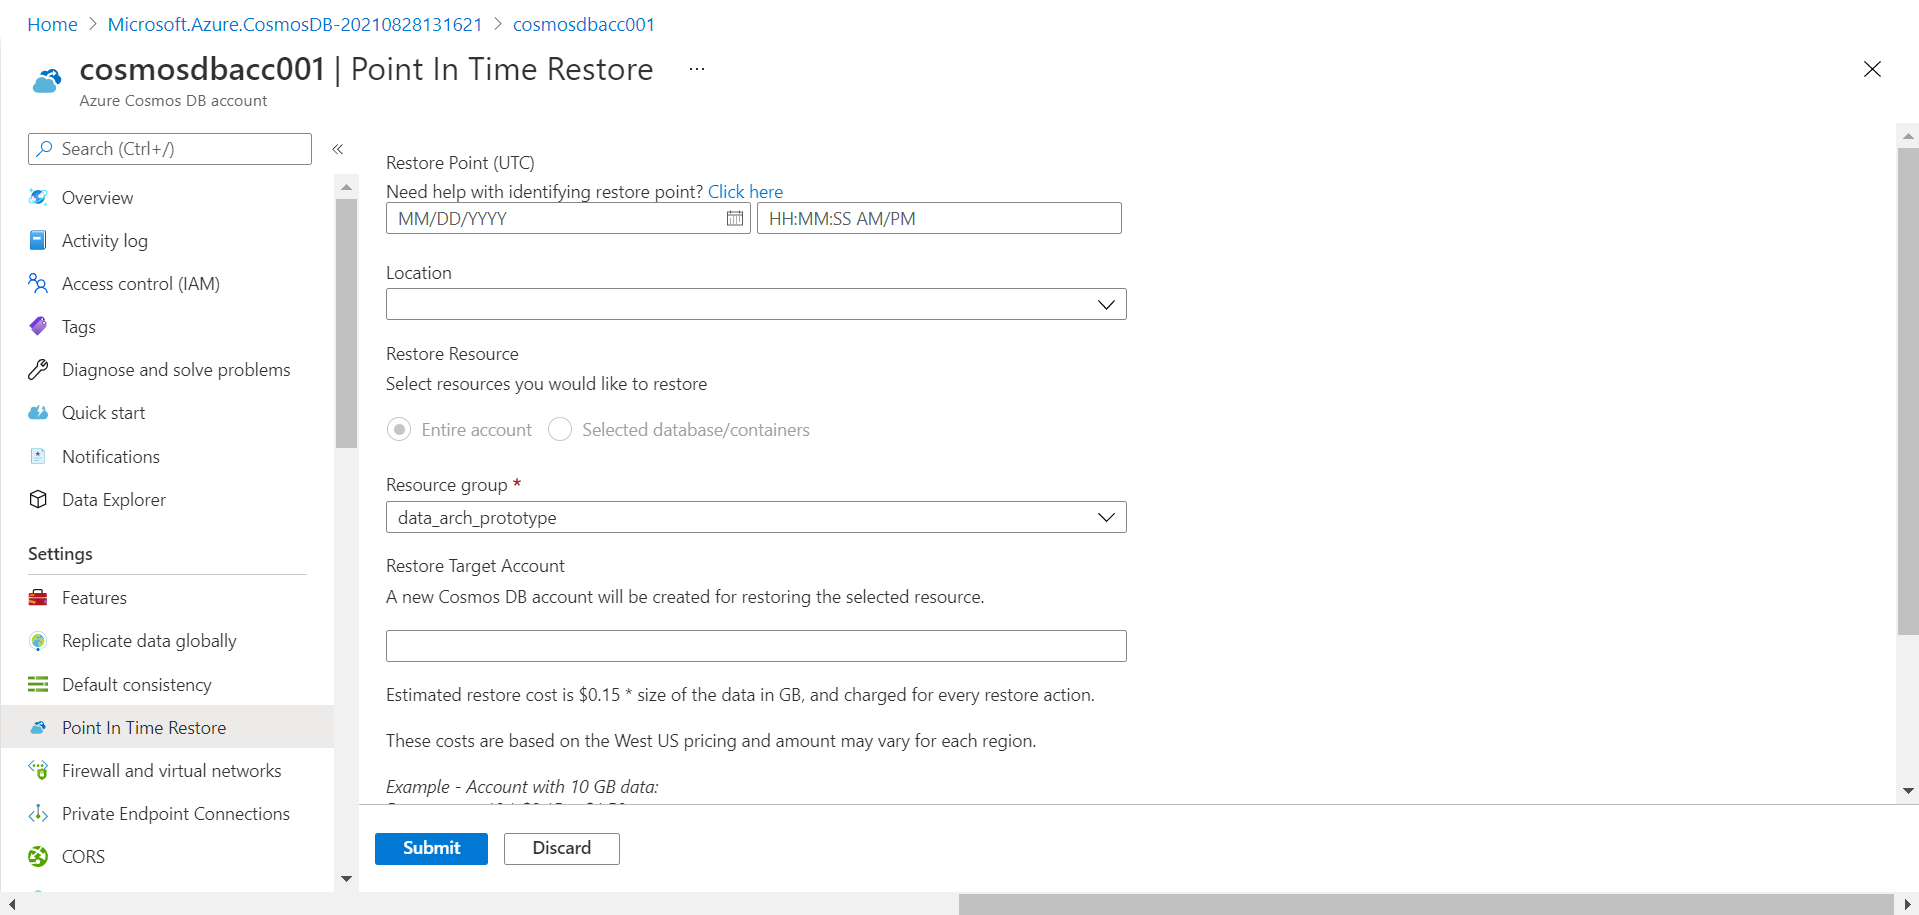
Task: Click the Diagnose and solve problems wrench icon
Action: [38, 369]
